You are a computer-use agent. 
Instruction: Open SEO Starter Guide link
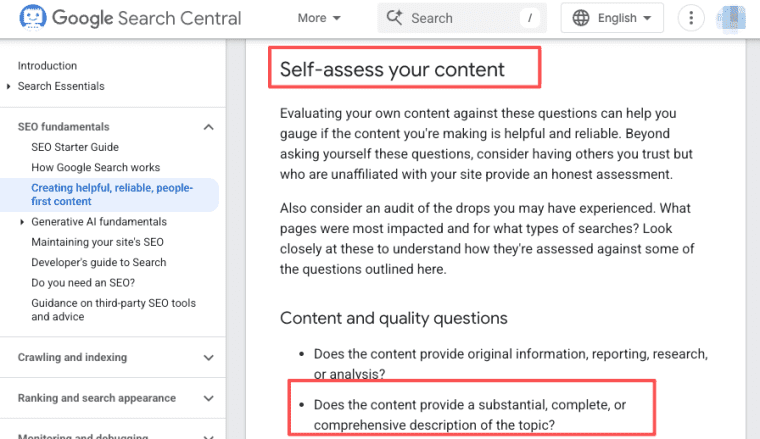75,147
